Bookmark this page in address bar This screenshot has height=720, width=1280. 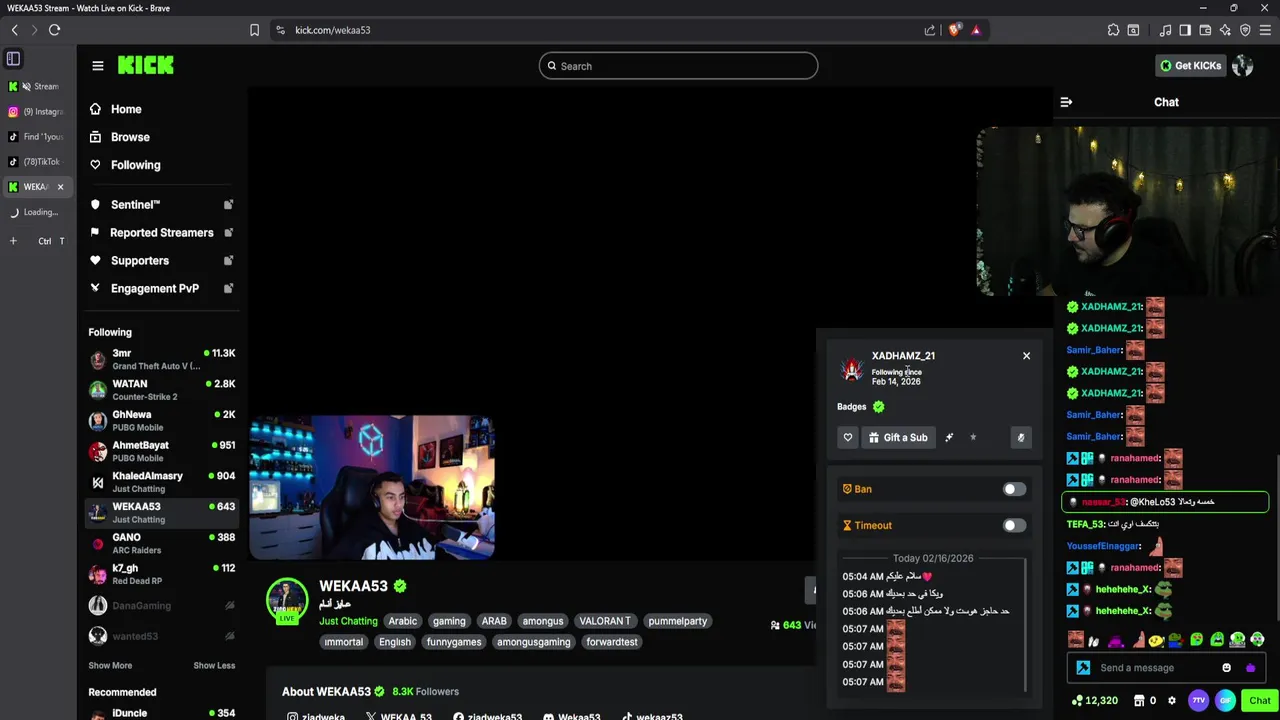pos(255,30)
